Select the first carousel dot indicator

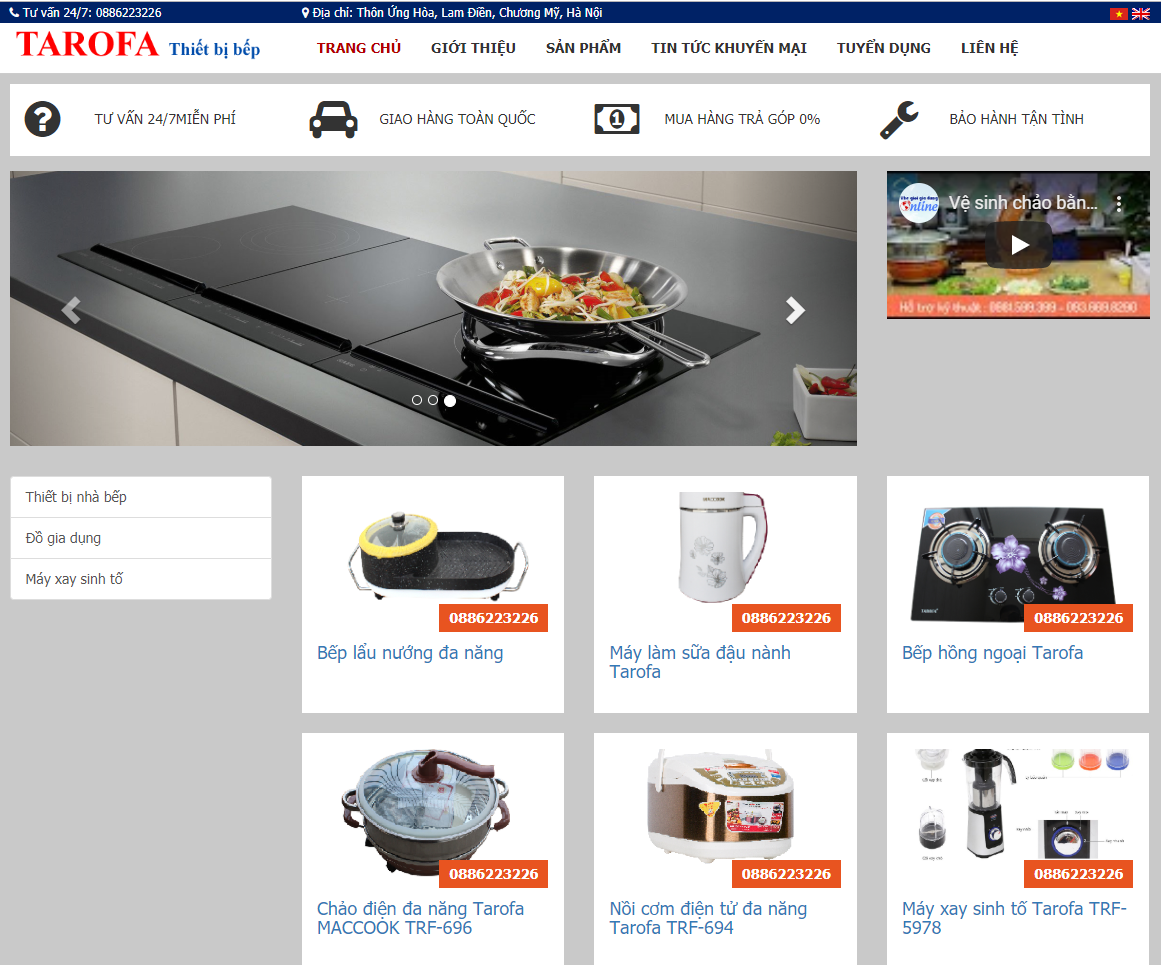click(417, 400)
